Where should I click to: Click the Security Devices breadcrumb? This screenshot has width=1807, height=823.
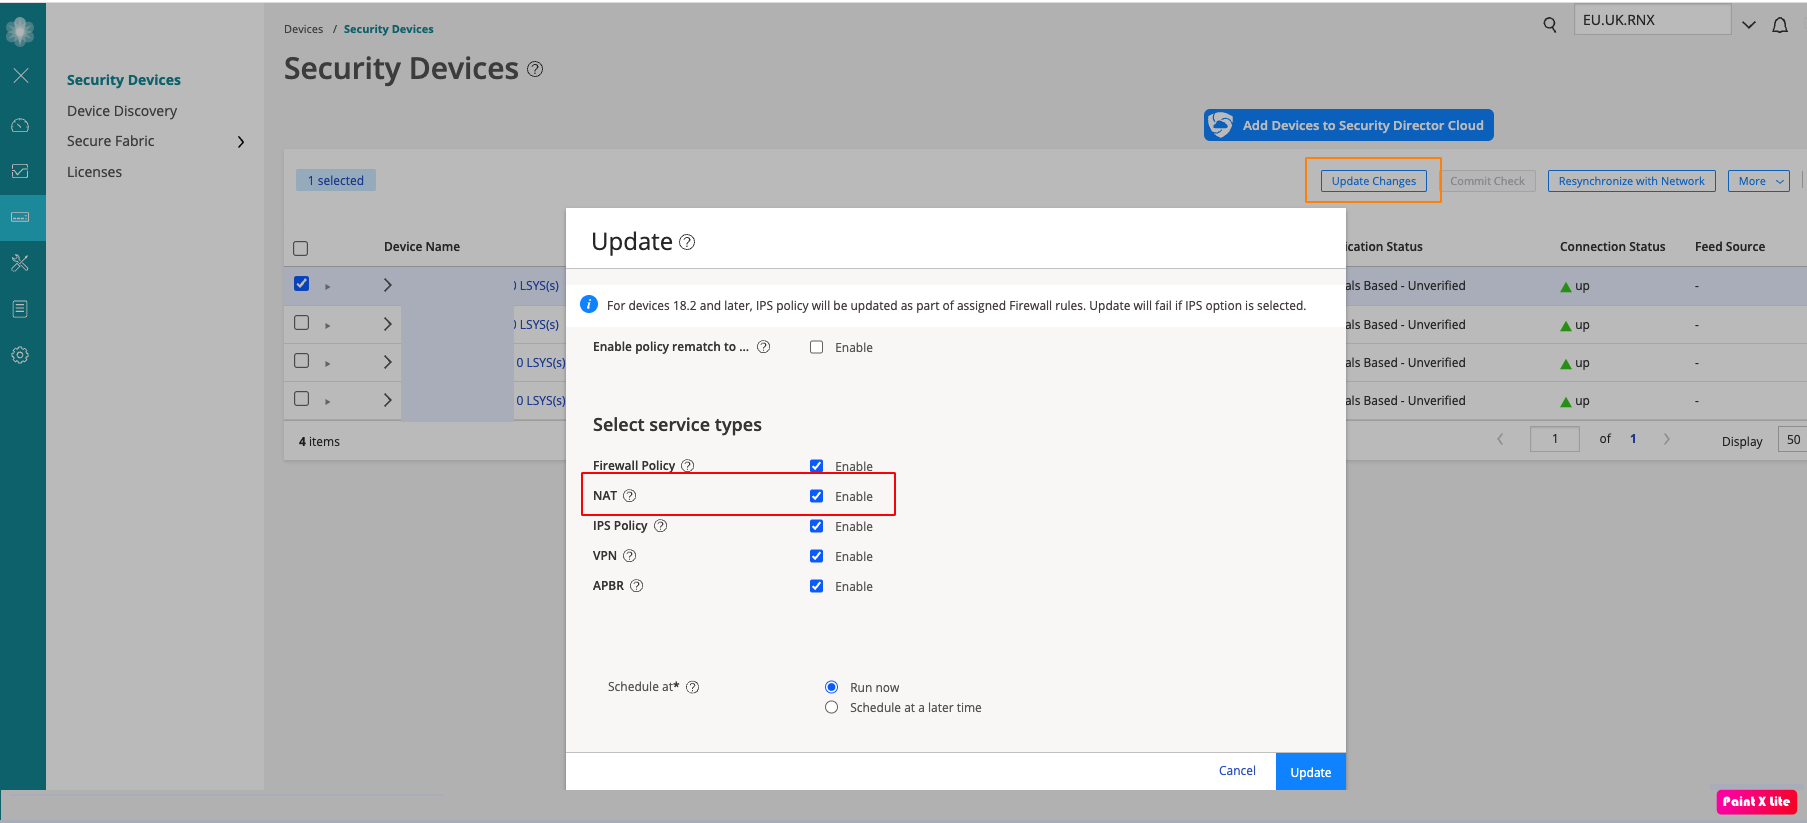click(x=389, y=29)
